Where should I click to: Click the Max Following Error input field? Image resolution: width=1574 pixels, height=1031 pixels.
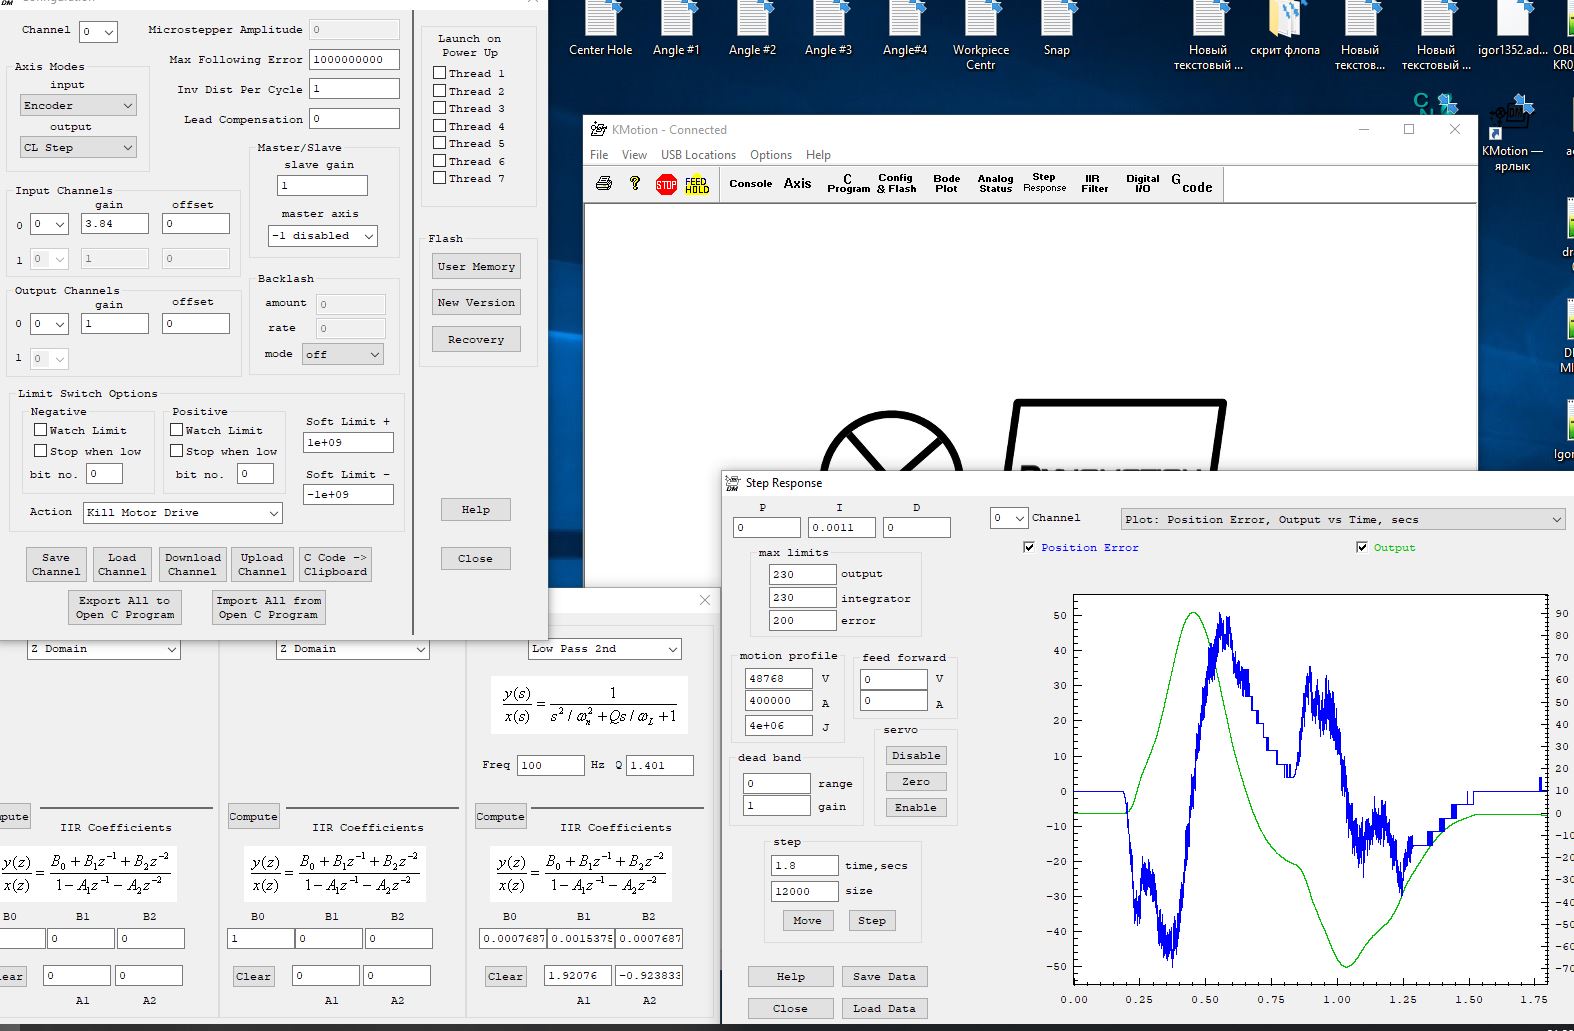[x=354, y=60]
